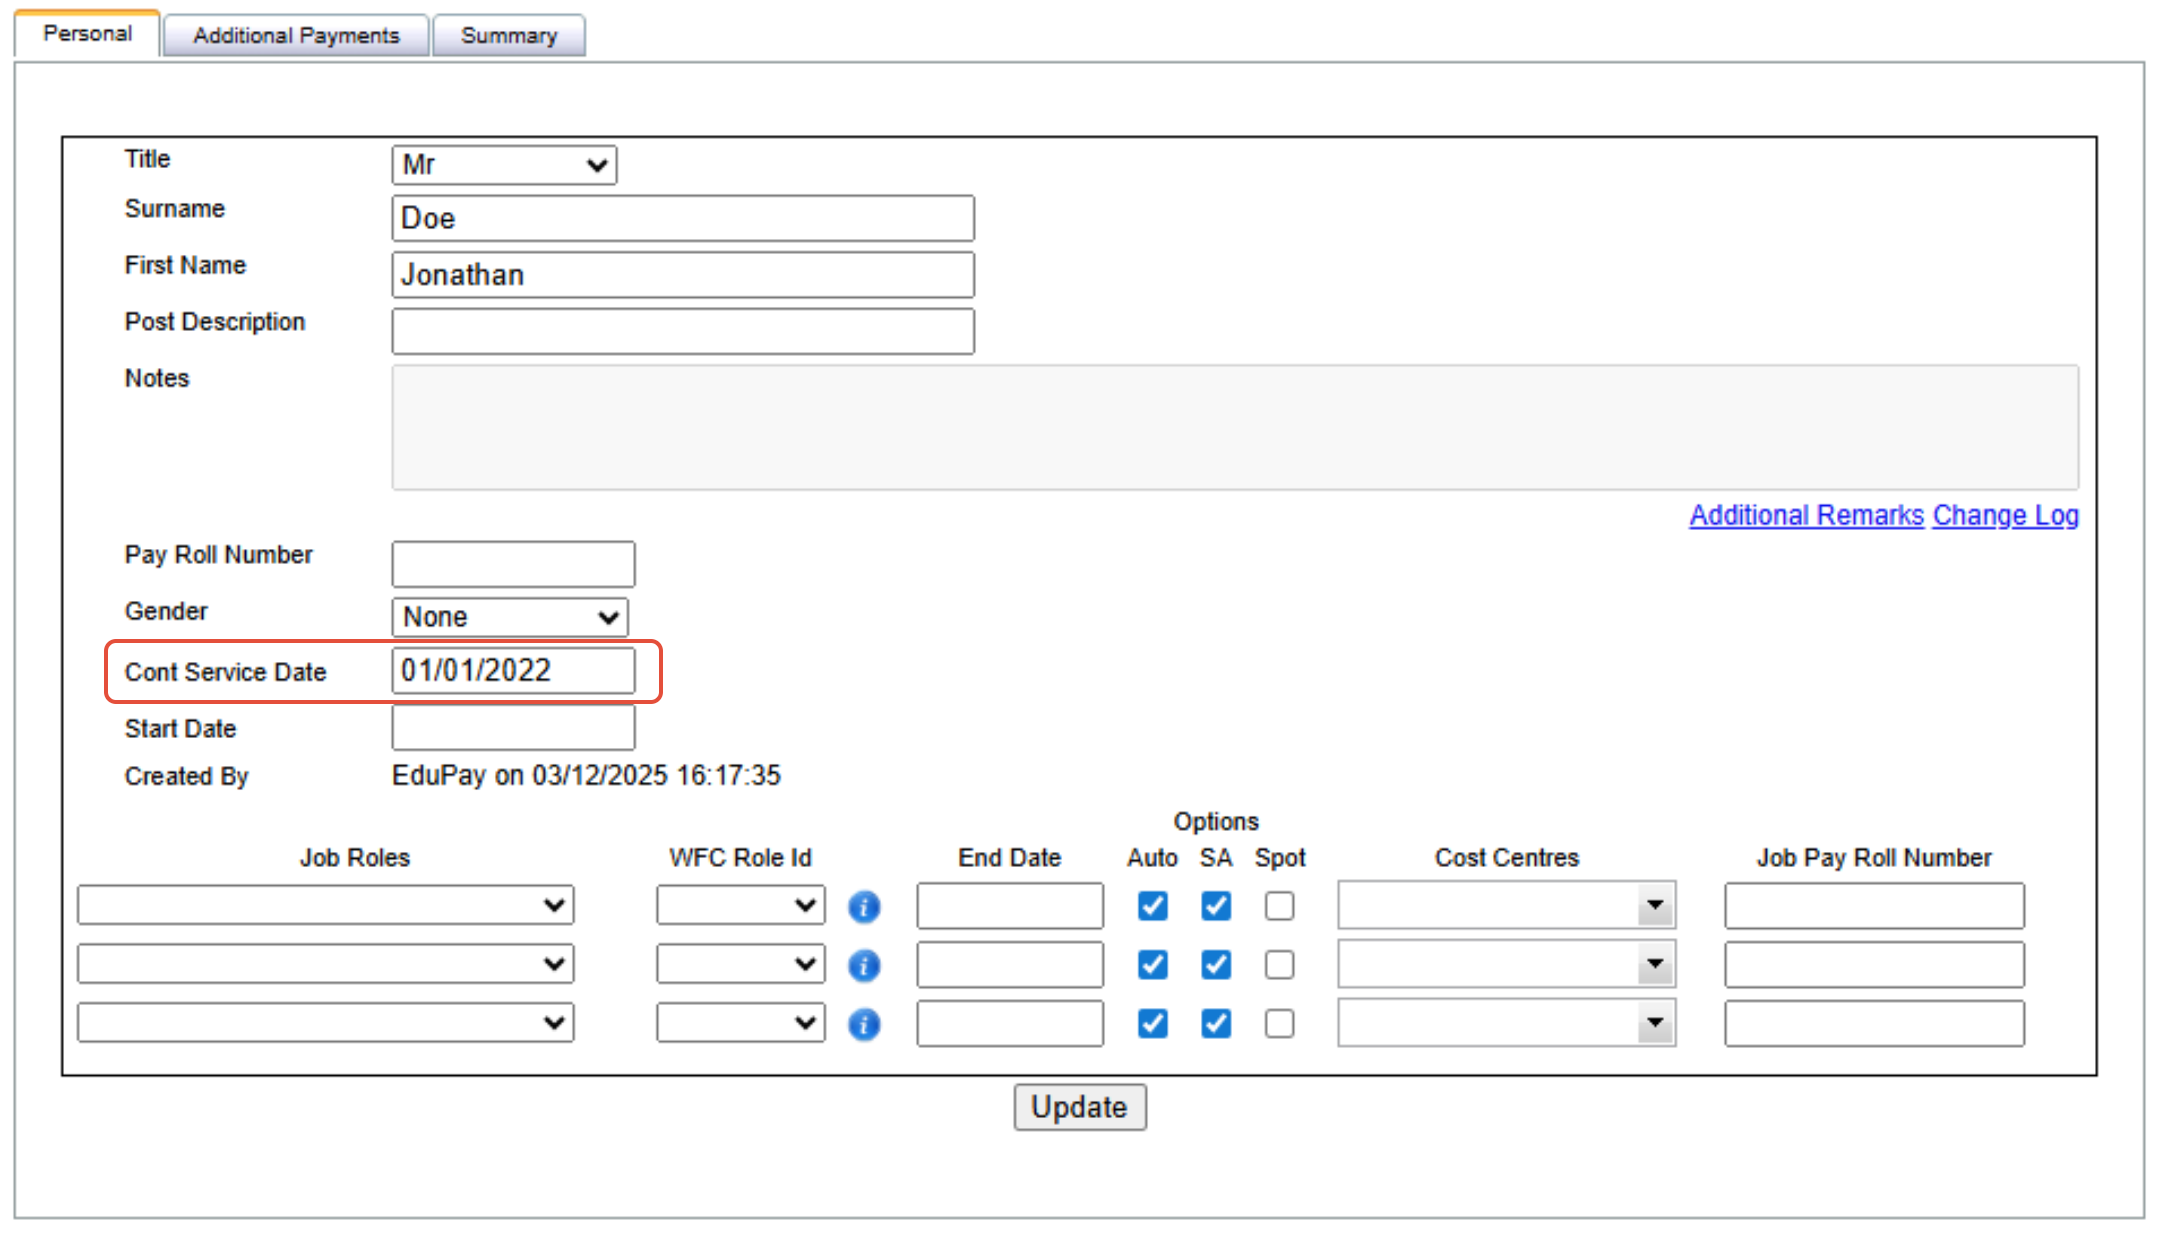Screen dimensions: 2159x1235
Task: Open Additional Remarks link
Action: point(1806,515)
